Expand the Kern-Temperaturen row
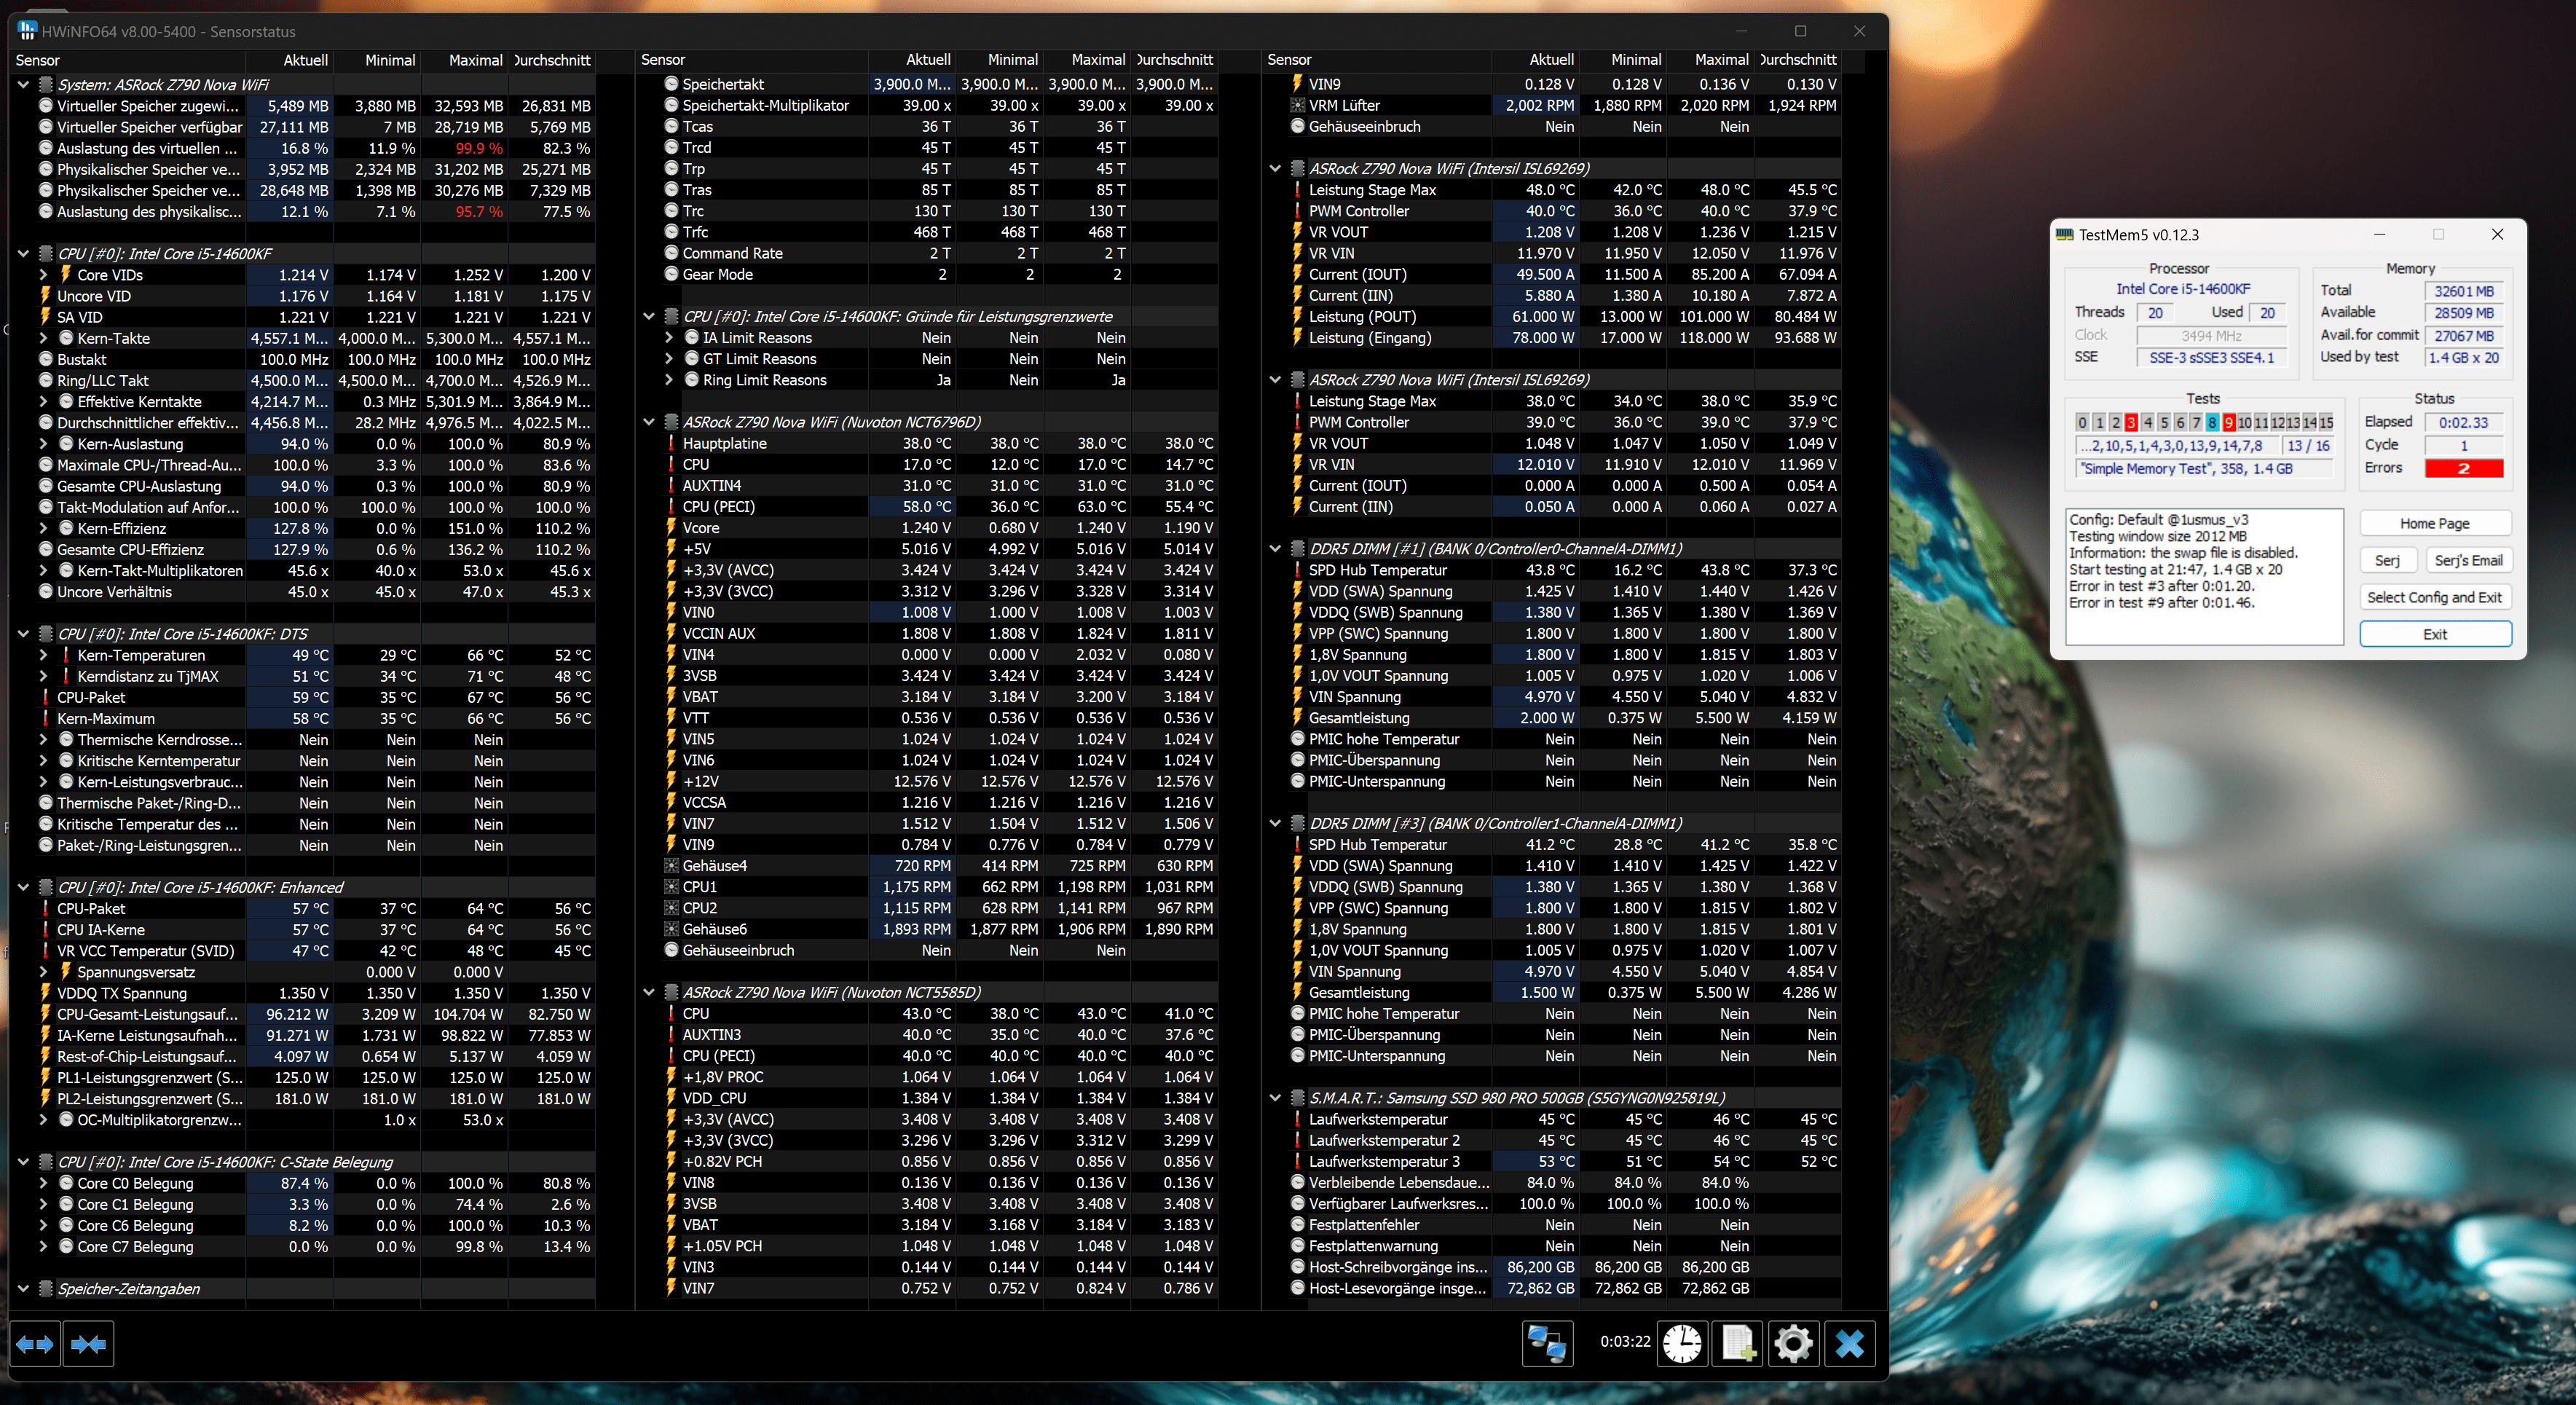Image resolution: width=2576 pixels, height=1405 pixels. (x=43, y=655)
